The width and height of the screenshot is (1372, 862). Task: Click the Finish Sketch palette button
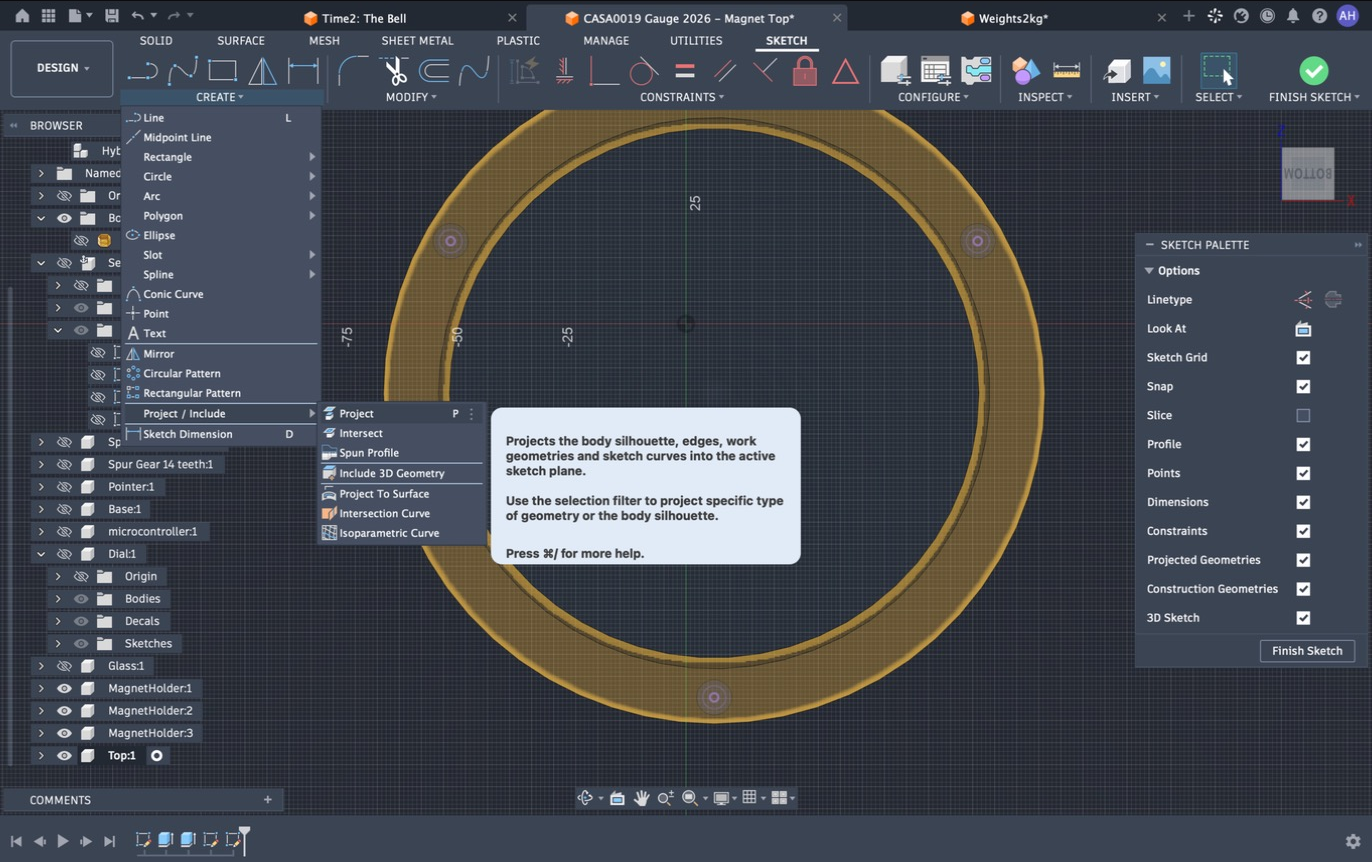tap(1307, 651)
